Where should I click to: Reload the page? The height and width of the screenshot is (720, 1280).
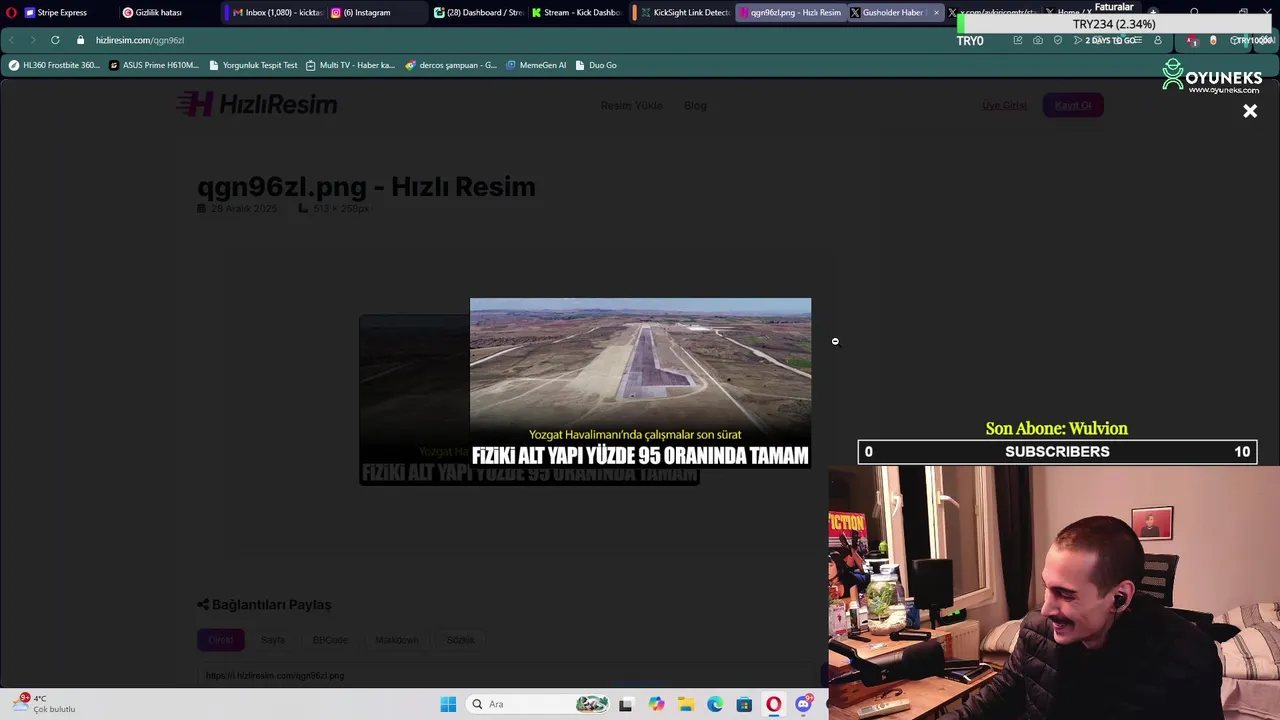55,40
